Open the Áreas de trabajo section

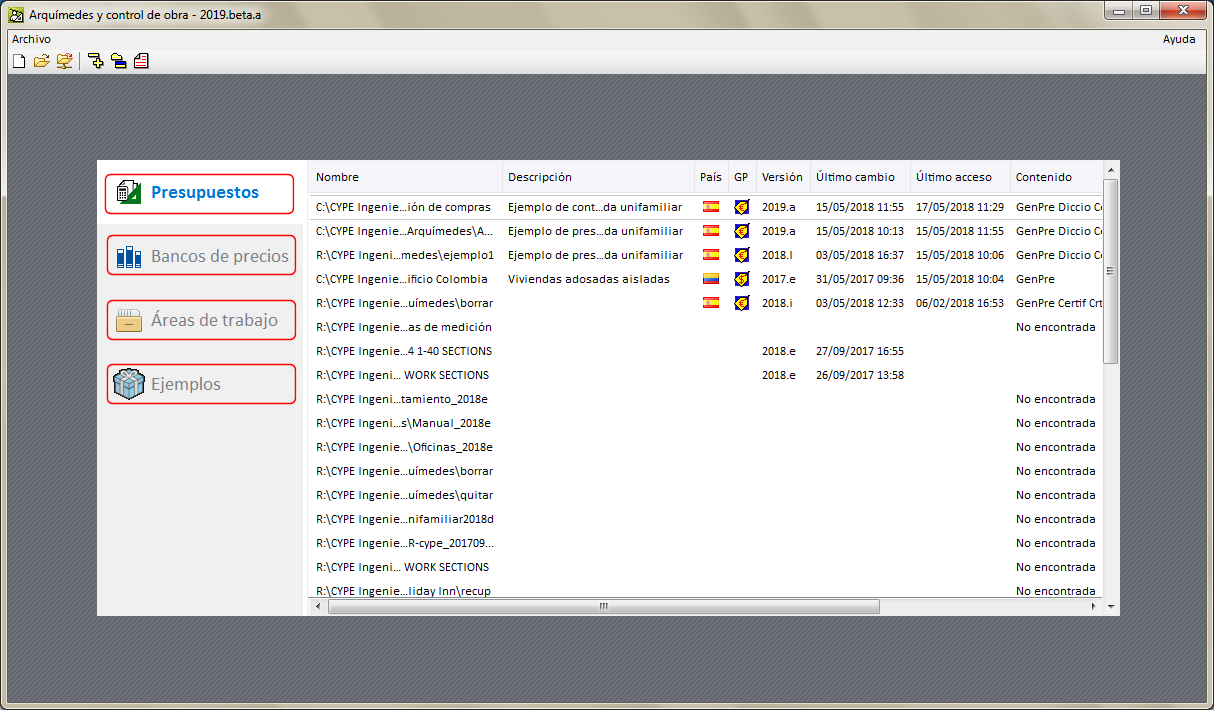(x=202, y=321)
